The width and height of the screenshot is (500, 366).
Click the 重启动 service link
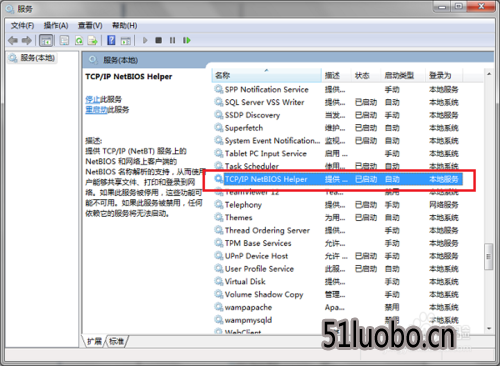click(96, 110)
